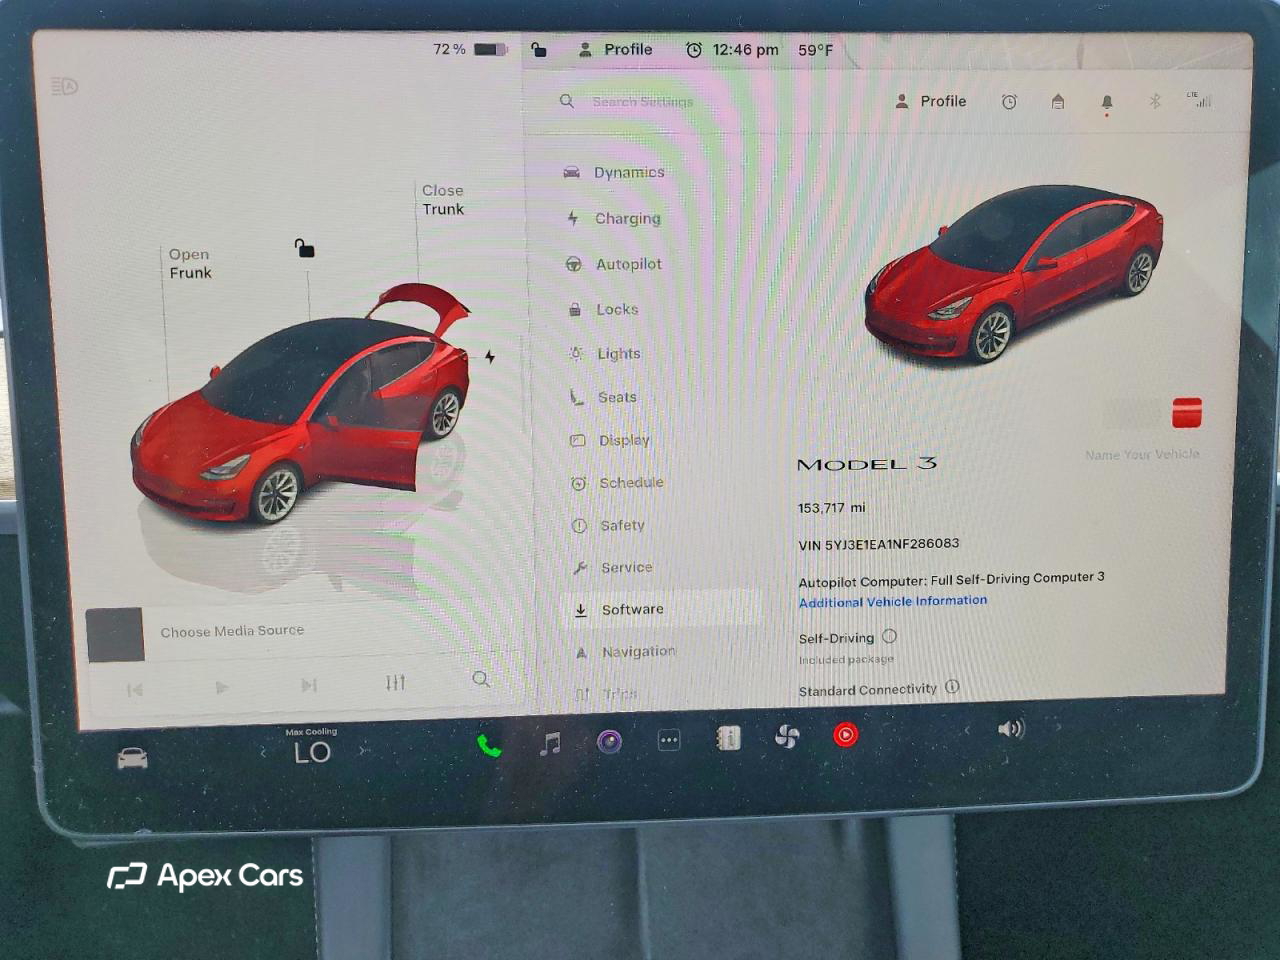The height and width of the screenshot is (960, 1280).
Task: Tap the gray media album thumbnail
Action: point(115,634)
